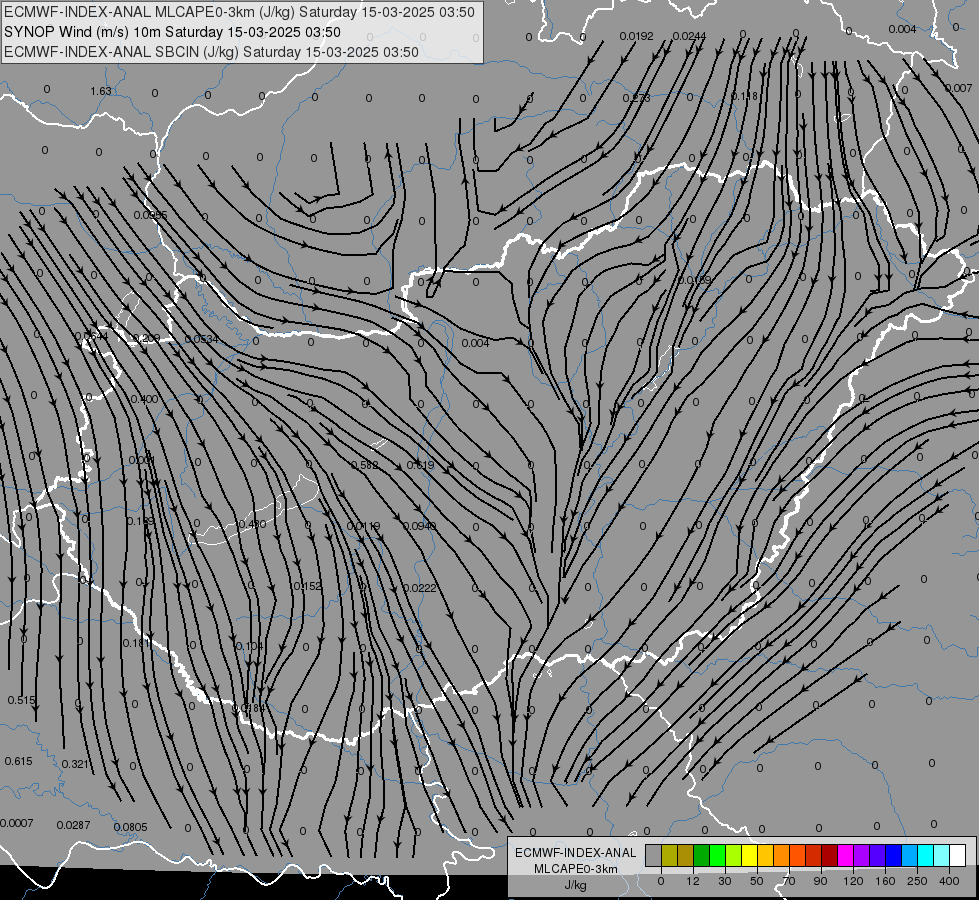Click the legend title ECMWF-INDEX-ANAL

(575, 853)
